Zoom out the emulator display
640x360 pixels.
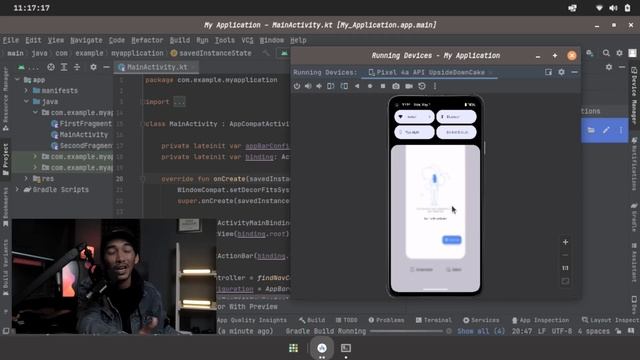[565, 255]
